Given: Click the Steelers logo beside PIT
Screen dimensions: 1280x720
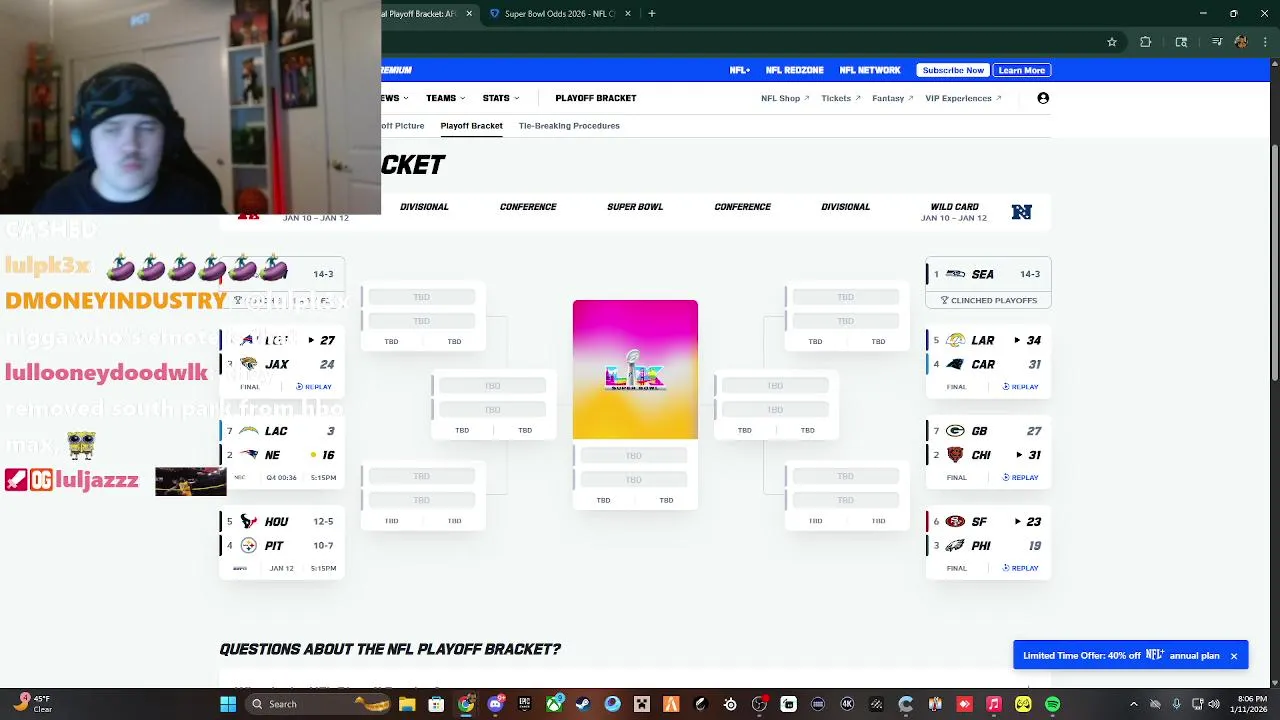Looking at the screenshot, I should [248, 545].
